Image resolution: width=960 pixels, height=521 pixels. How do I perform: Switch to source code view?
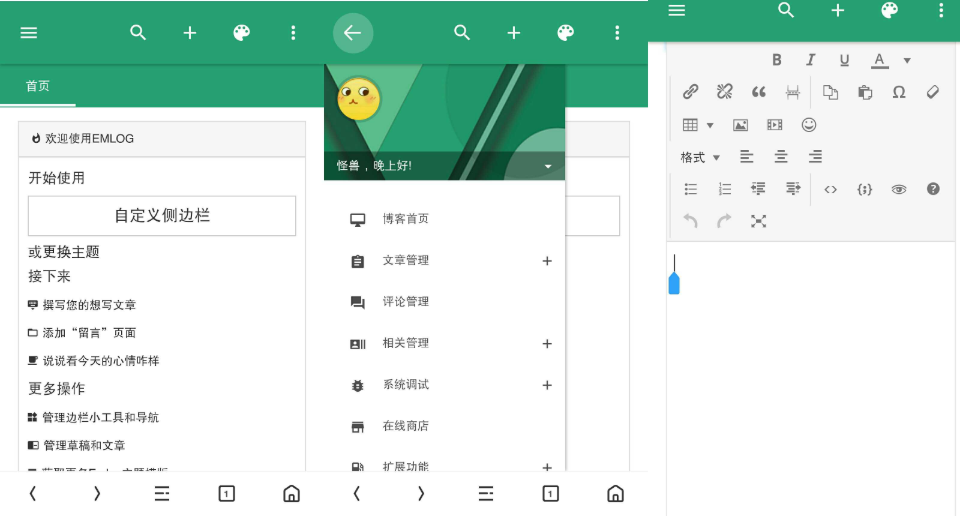(x=830, y=190)
